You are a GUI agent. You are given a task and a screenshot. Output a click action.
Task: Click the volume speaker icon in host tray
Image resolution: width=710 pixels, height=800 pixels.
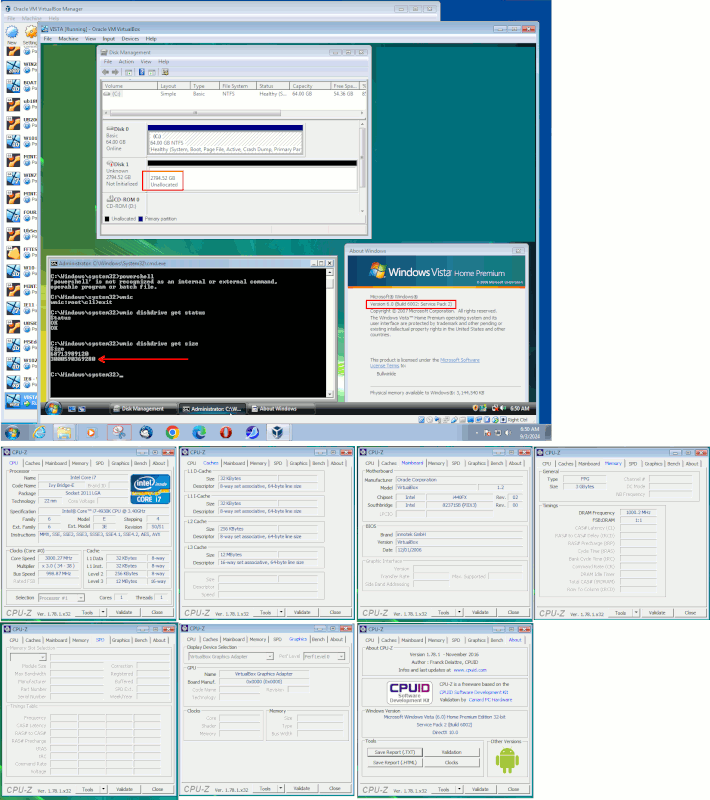508,433
